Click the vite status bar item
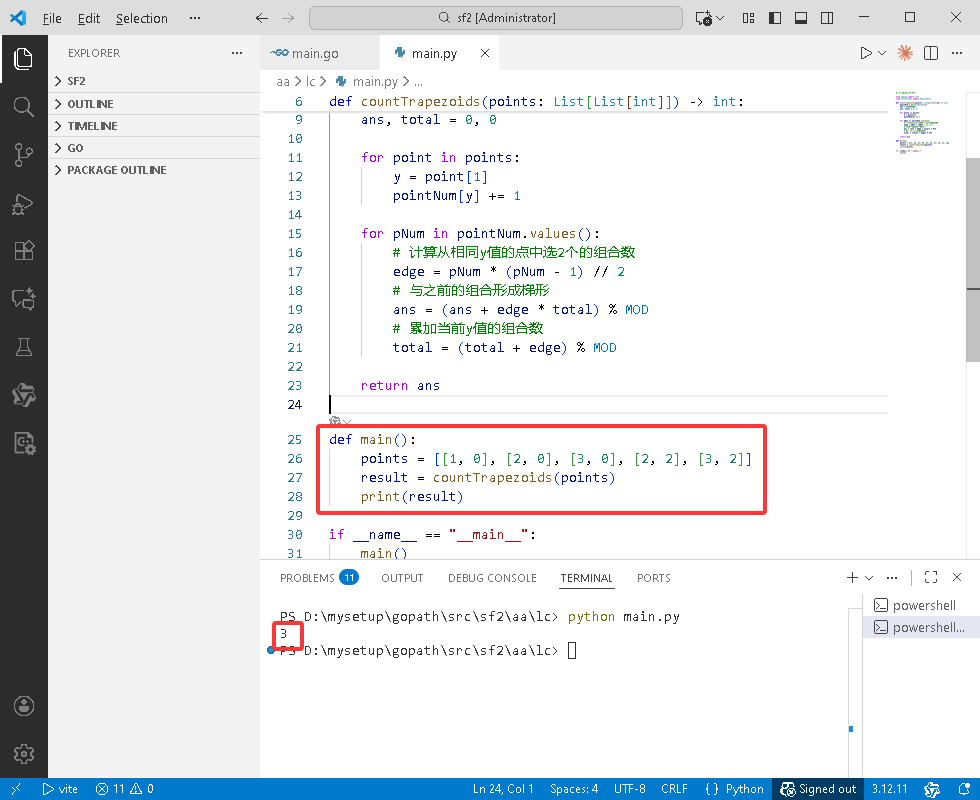 [60, 789]
